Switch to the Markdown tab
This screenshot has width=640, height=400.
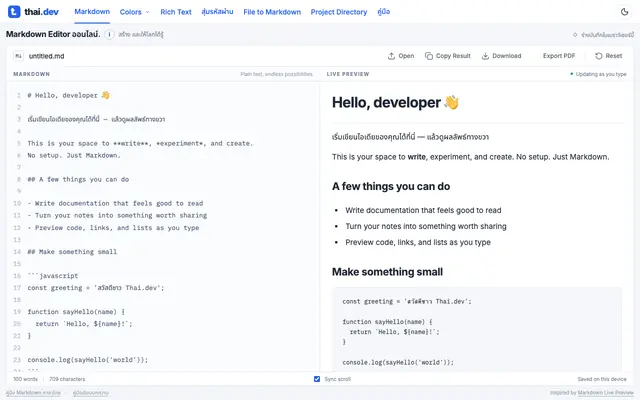(x=92, y=11)
